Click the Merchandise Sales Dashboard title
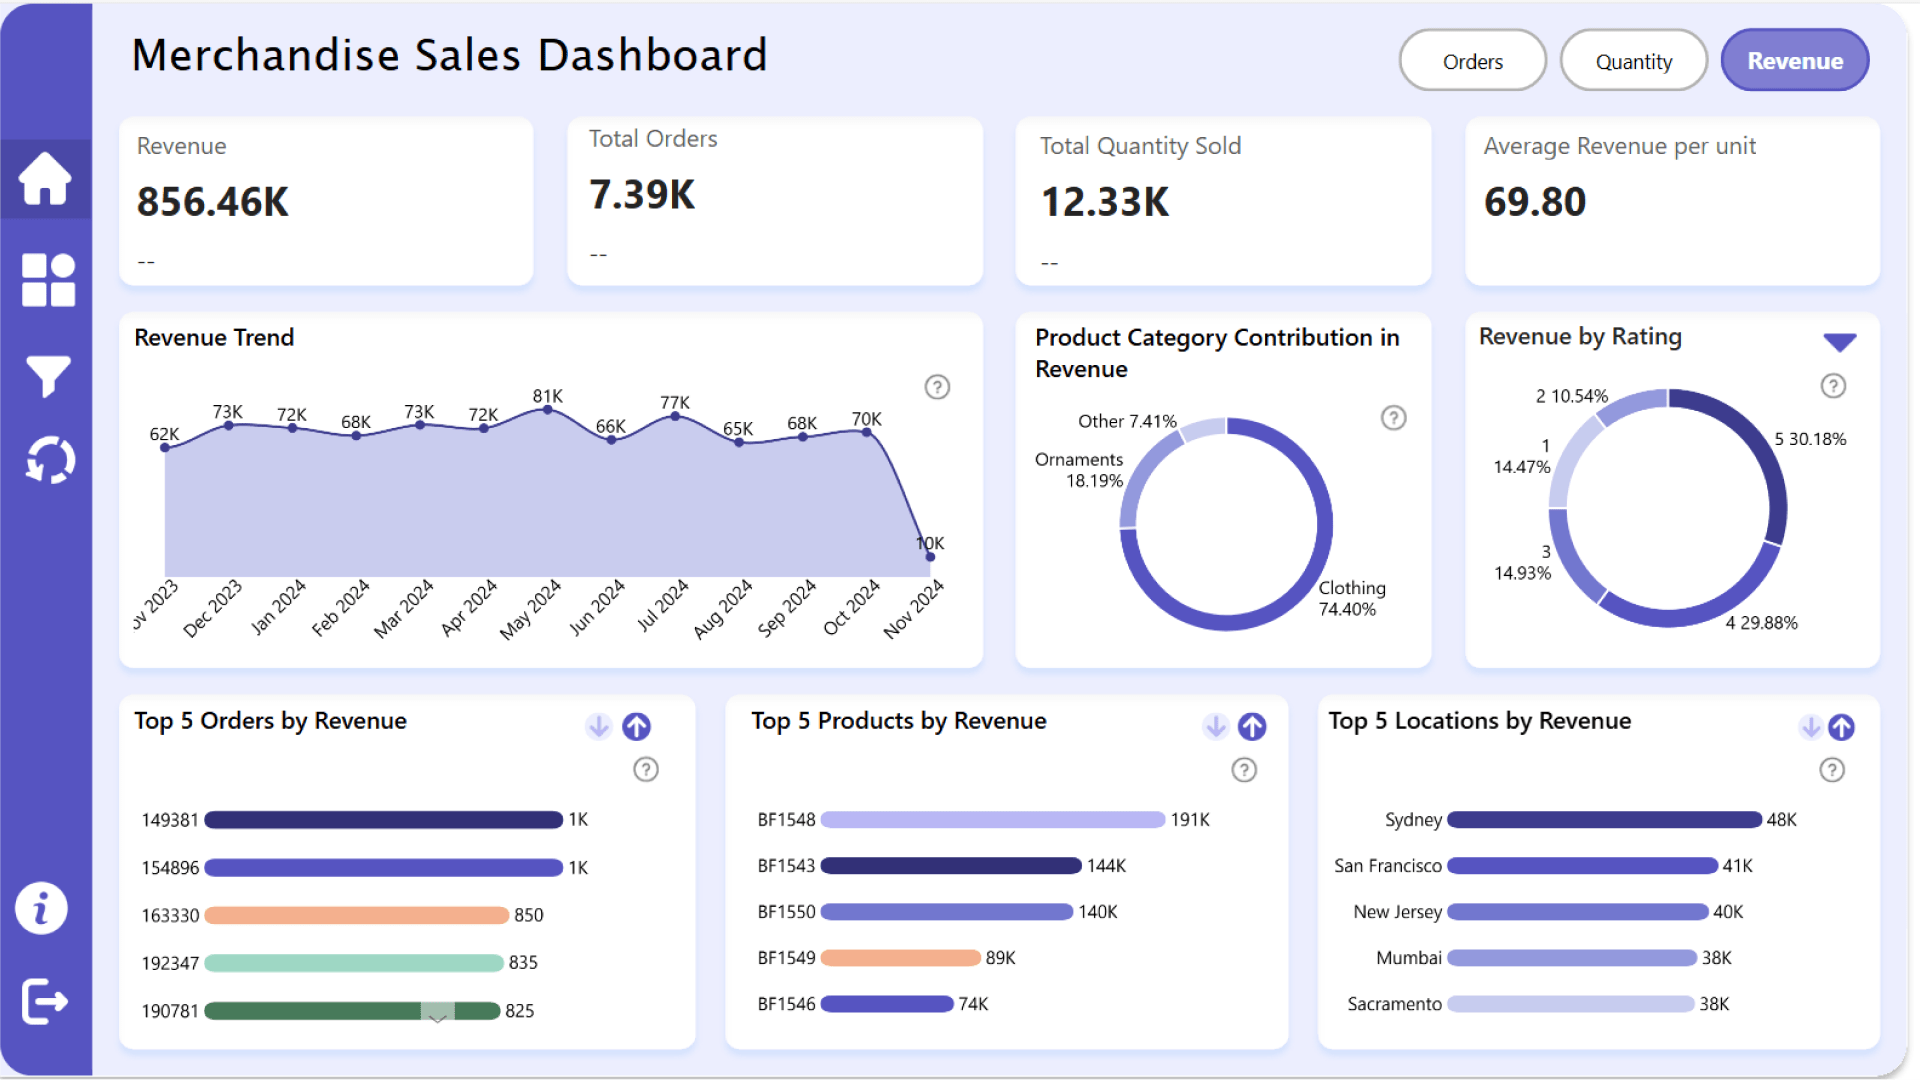The image size is (1920, 1080). click(449, 55)
